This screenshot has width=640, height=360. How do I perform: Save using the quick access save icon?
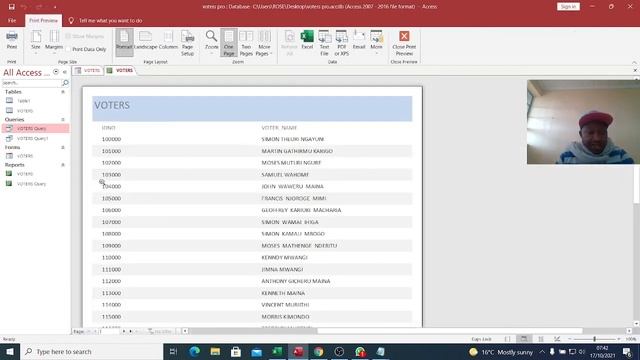point(11,7)
